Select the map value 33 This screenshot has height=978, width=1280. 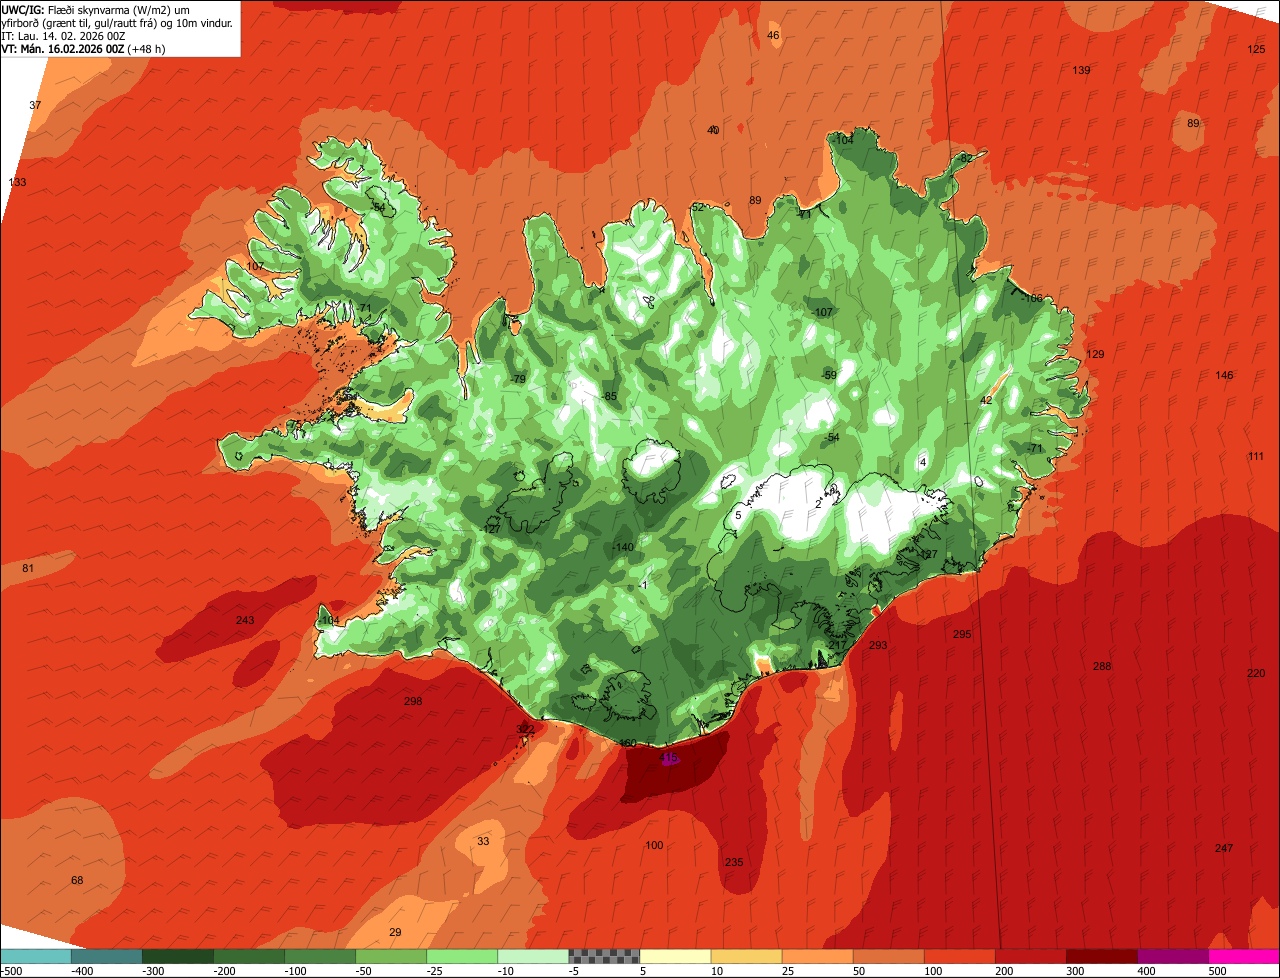pos(483,841)
